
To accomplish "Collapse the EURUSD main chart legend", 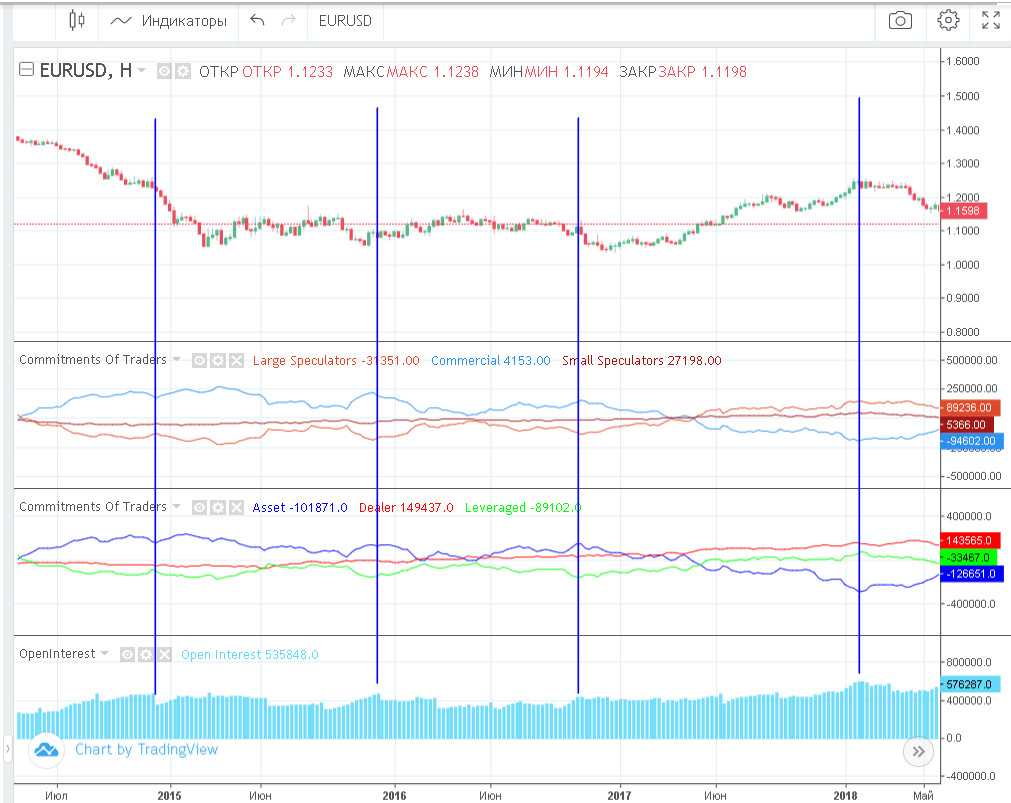I will [27, 71].
